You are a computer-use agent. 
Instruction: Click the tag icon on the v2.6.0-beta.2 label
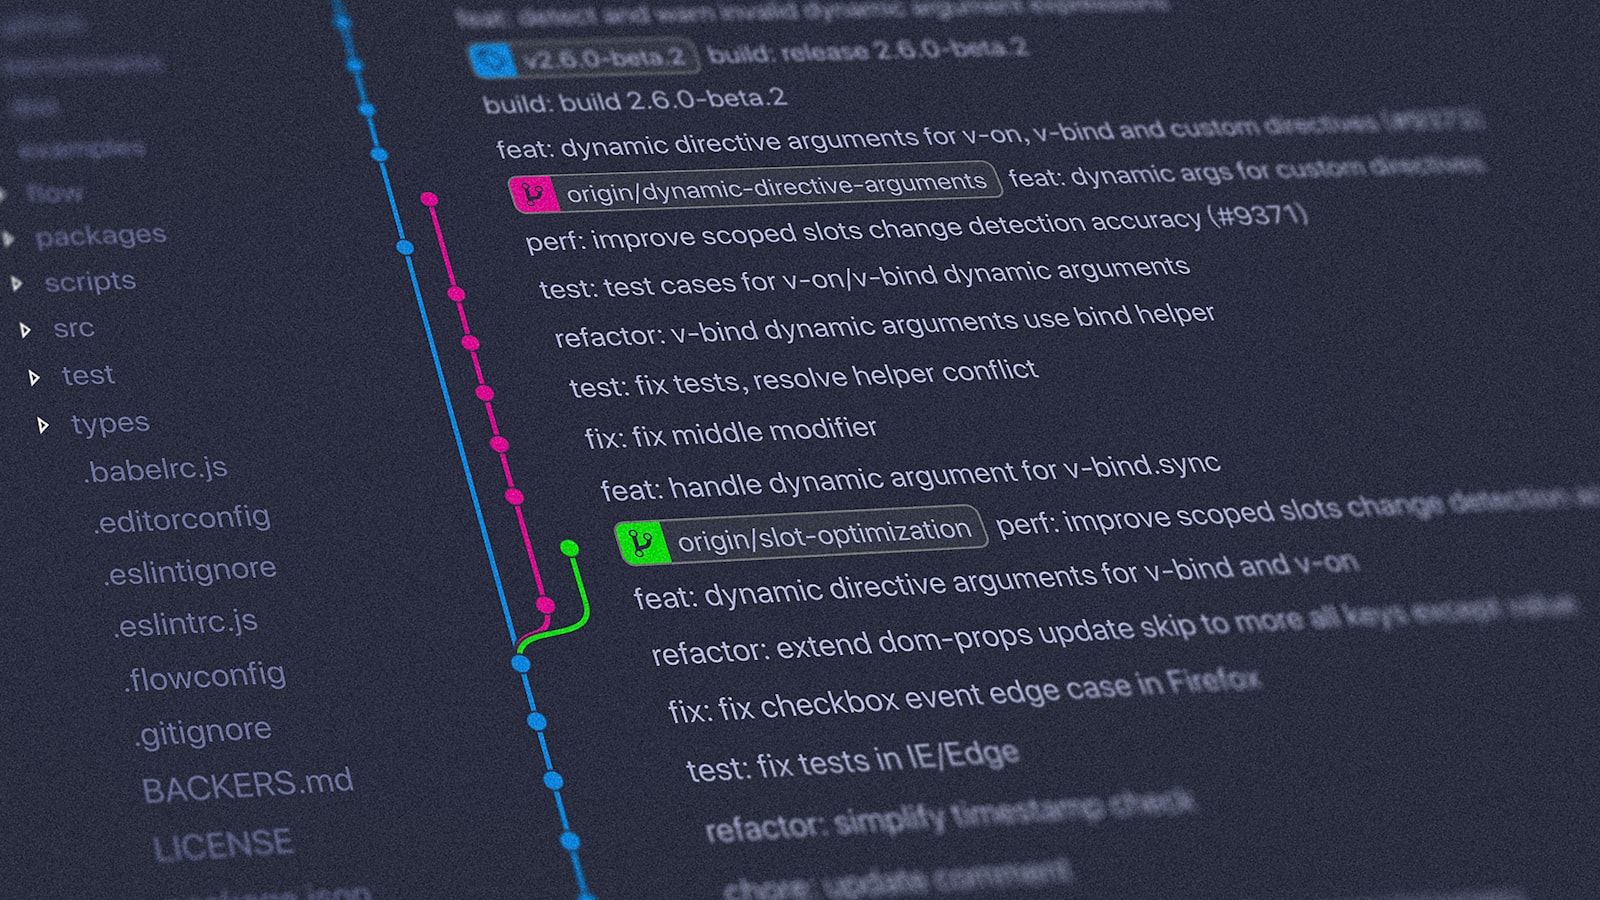tap(494, 59)
